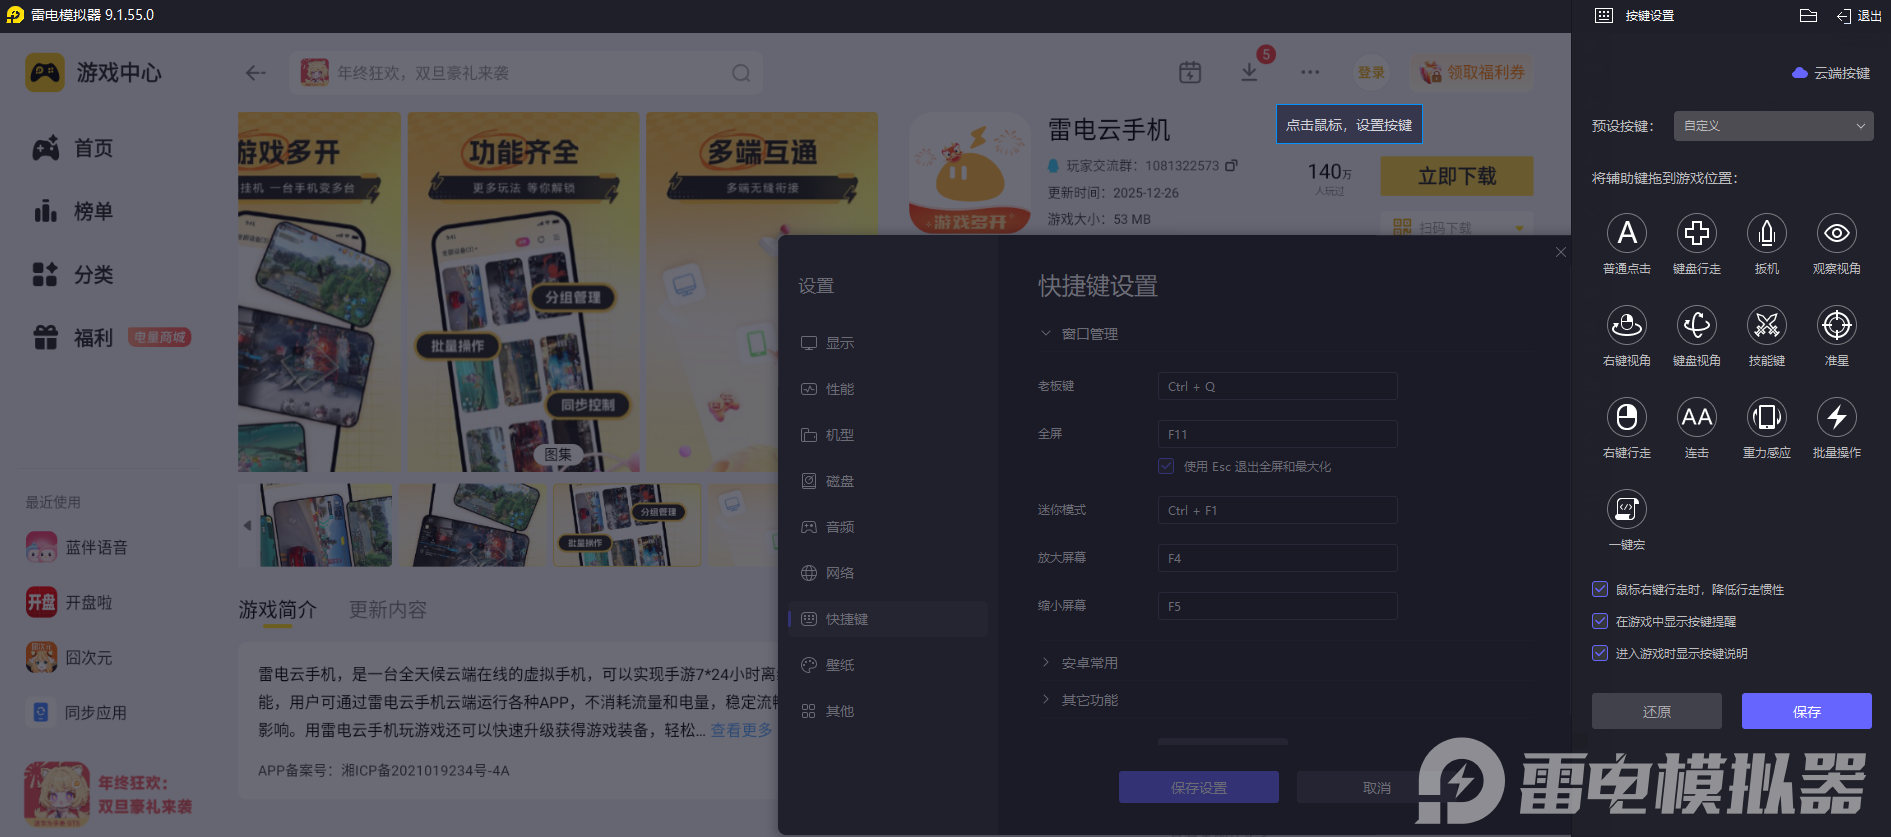Copy the 玩家交流群 group number
Image resolution: width=1891 pixels, height=837 pixels.
(x=1232, y=165)
